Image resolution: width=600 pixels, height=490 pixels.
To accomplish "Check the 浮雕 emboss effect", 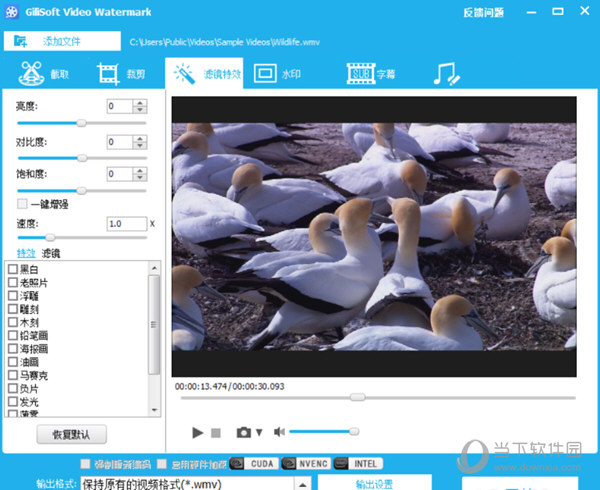I will [13, 295].
